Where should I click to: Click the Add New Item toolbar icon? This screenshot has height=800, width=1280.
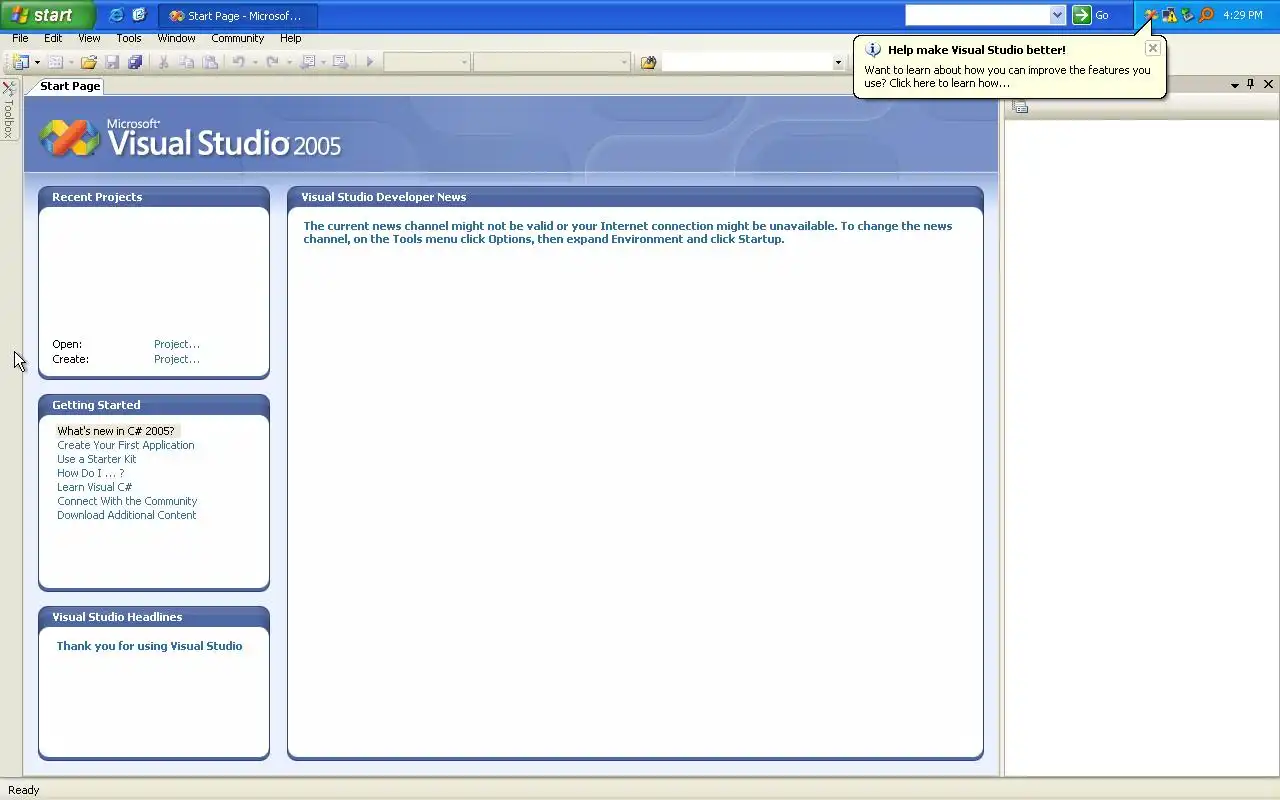56,62
